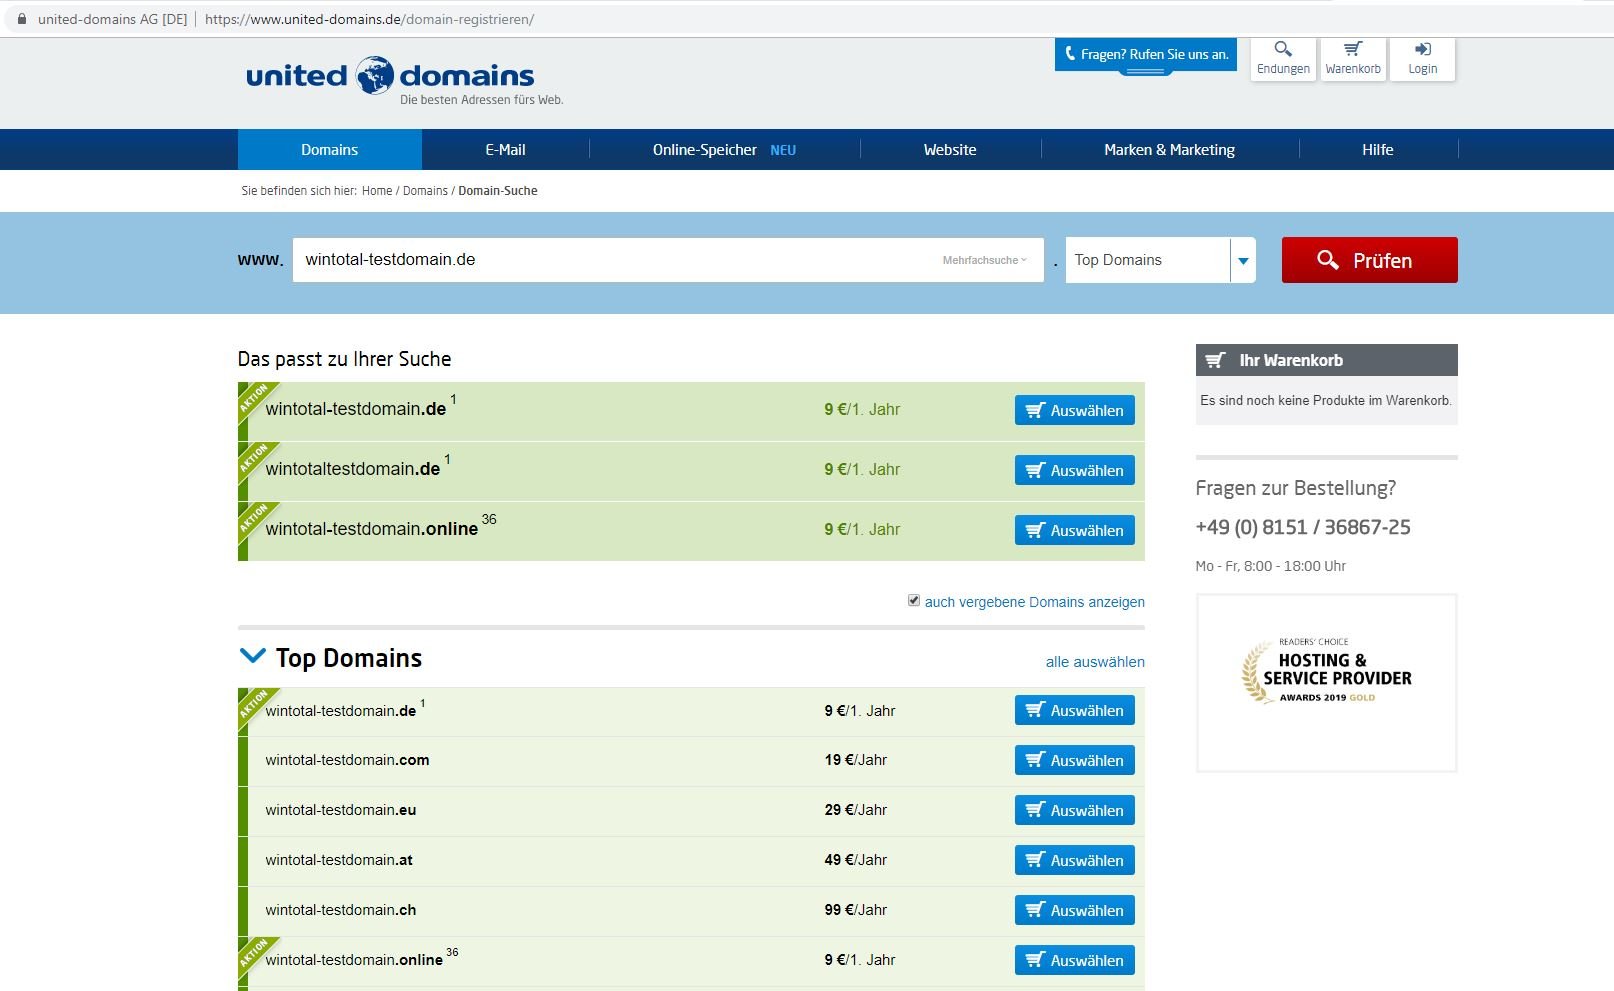
Task: Click the domain search input field
Action: tap(668, 260)
